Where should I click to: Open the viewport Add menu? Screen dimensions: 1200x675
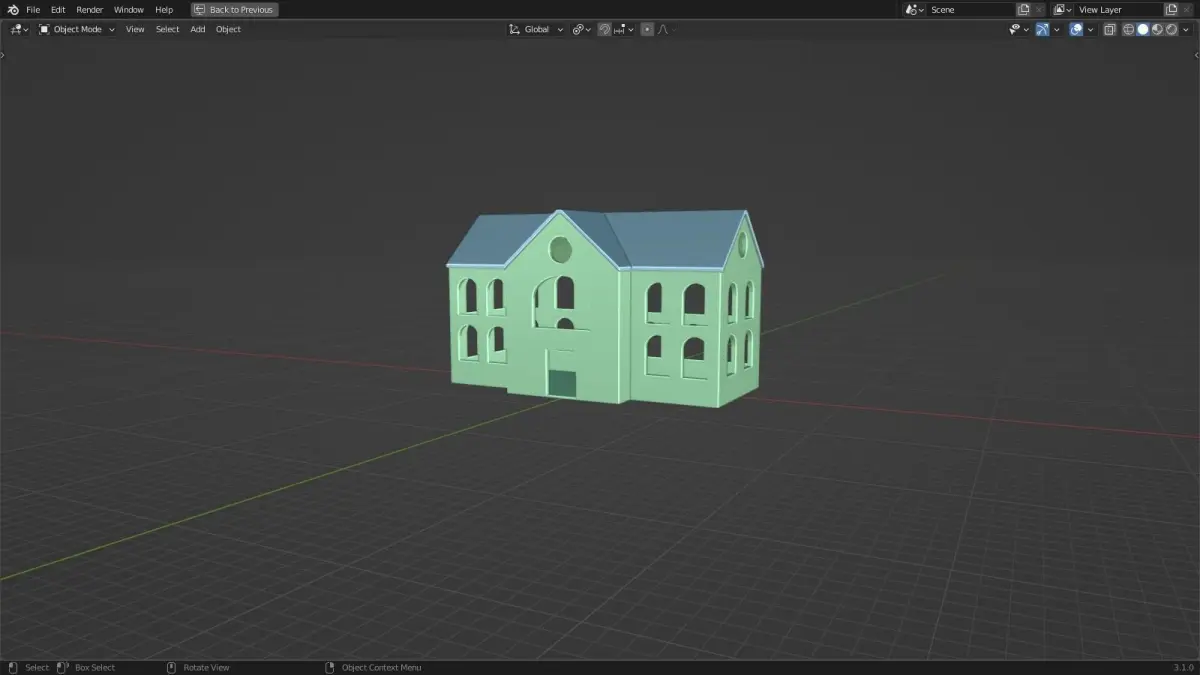point(198,29)
